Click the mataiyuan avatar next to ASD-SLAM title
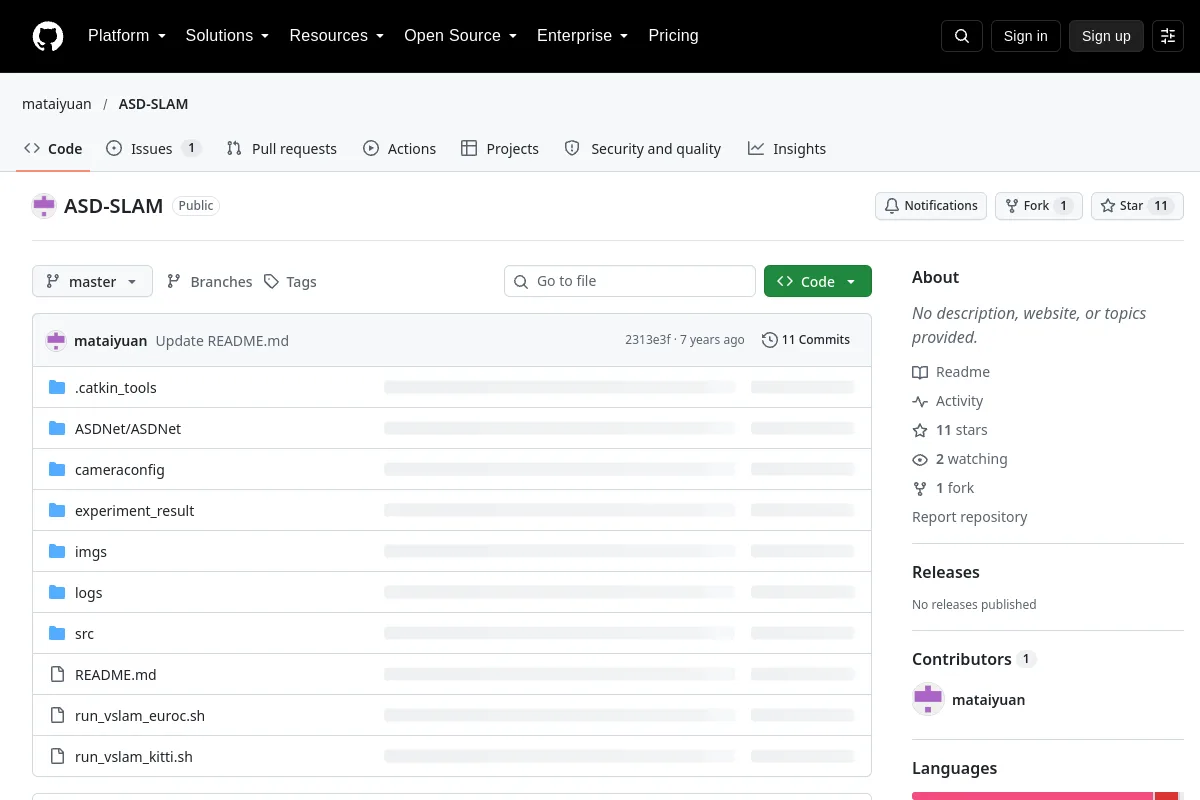This screenshot has height=800, width=1200. pyautogui.click(x=44, y=206)
